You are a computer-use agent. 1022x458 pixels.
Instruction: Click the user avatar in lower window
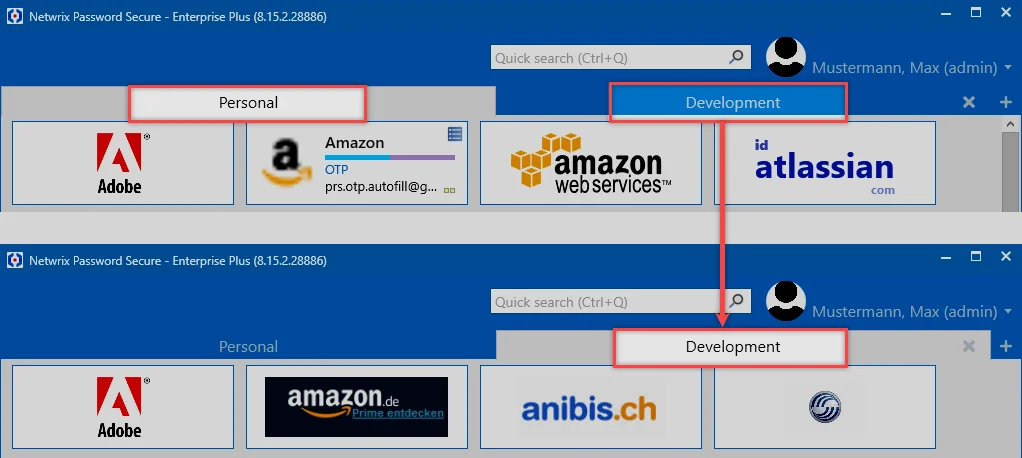[x=785, y=301]
